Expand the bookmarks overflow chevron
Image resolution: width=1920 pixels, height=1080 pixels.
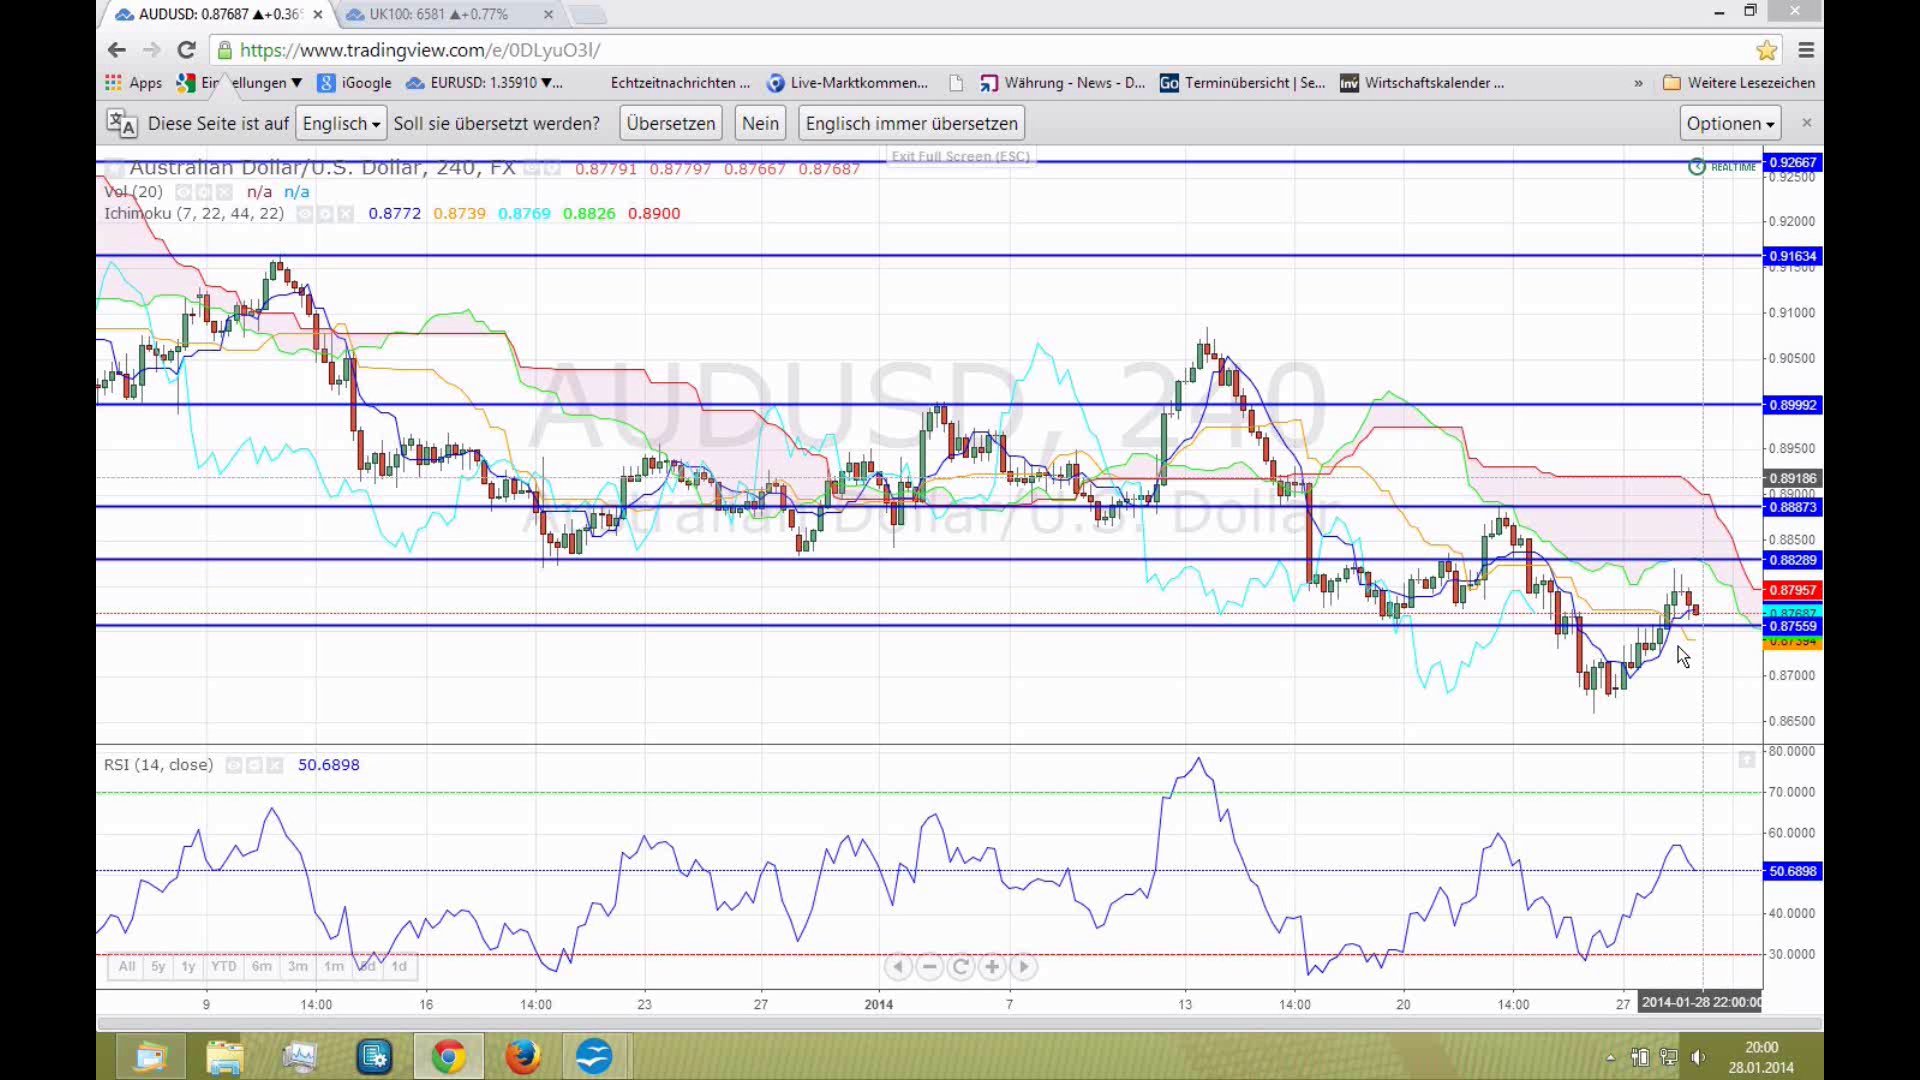(x=1638, y=83)
